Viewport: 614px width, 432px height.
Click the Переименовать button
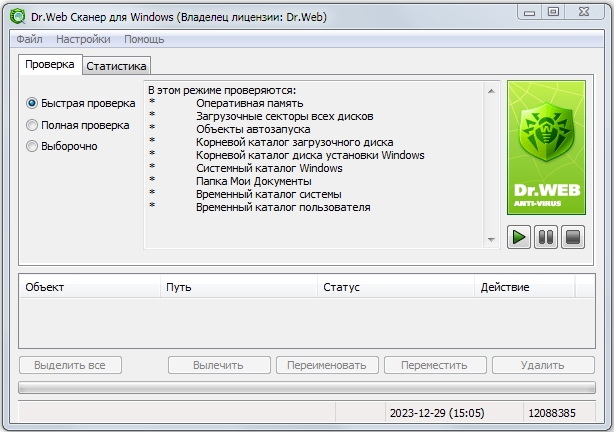[x=327, y=365]
